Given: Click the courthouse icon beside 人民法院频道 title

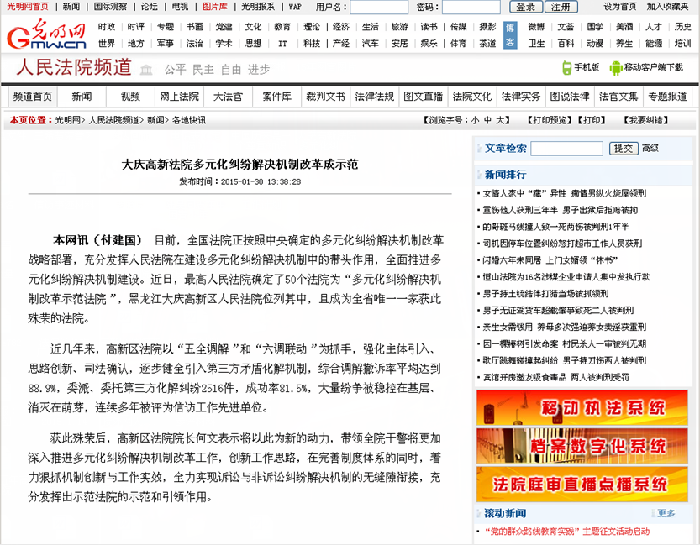Looking at the screenshot, I should pyautogui.click(x=146, y=70).
